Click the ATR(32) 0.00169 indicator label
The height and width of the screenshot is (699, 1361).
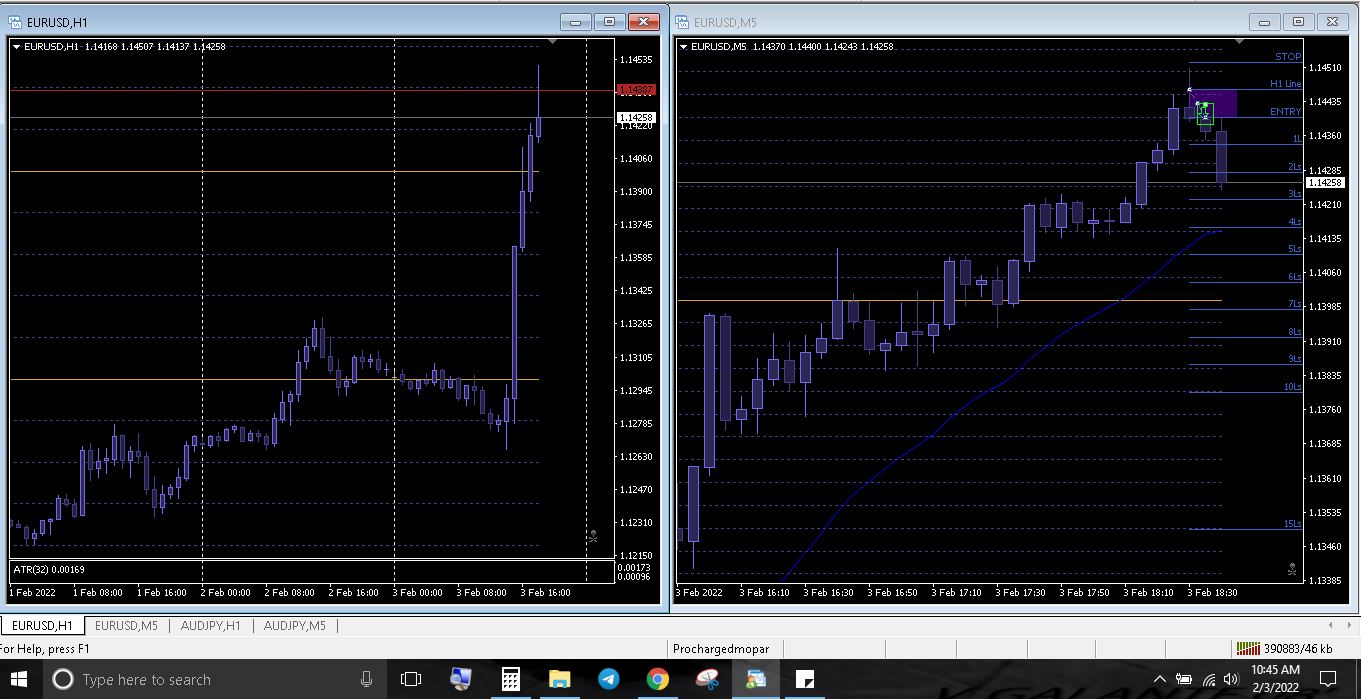click(49, 569)
